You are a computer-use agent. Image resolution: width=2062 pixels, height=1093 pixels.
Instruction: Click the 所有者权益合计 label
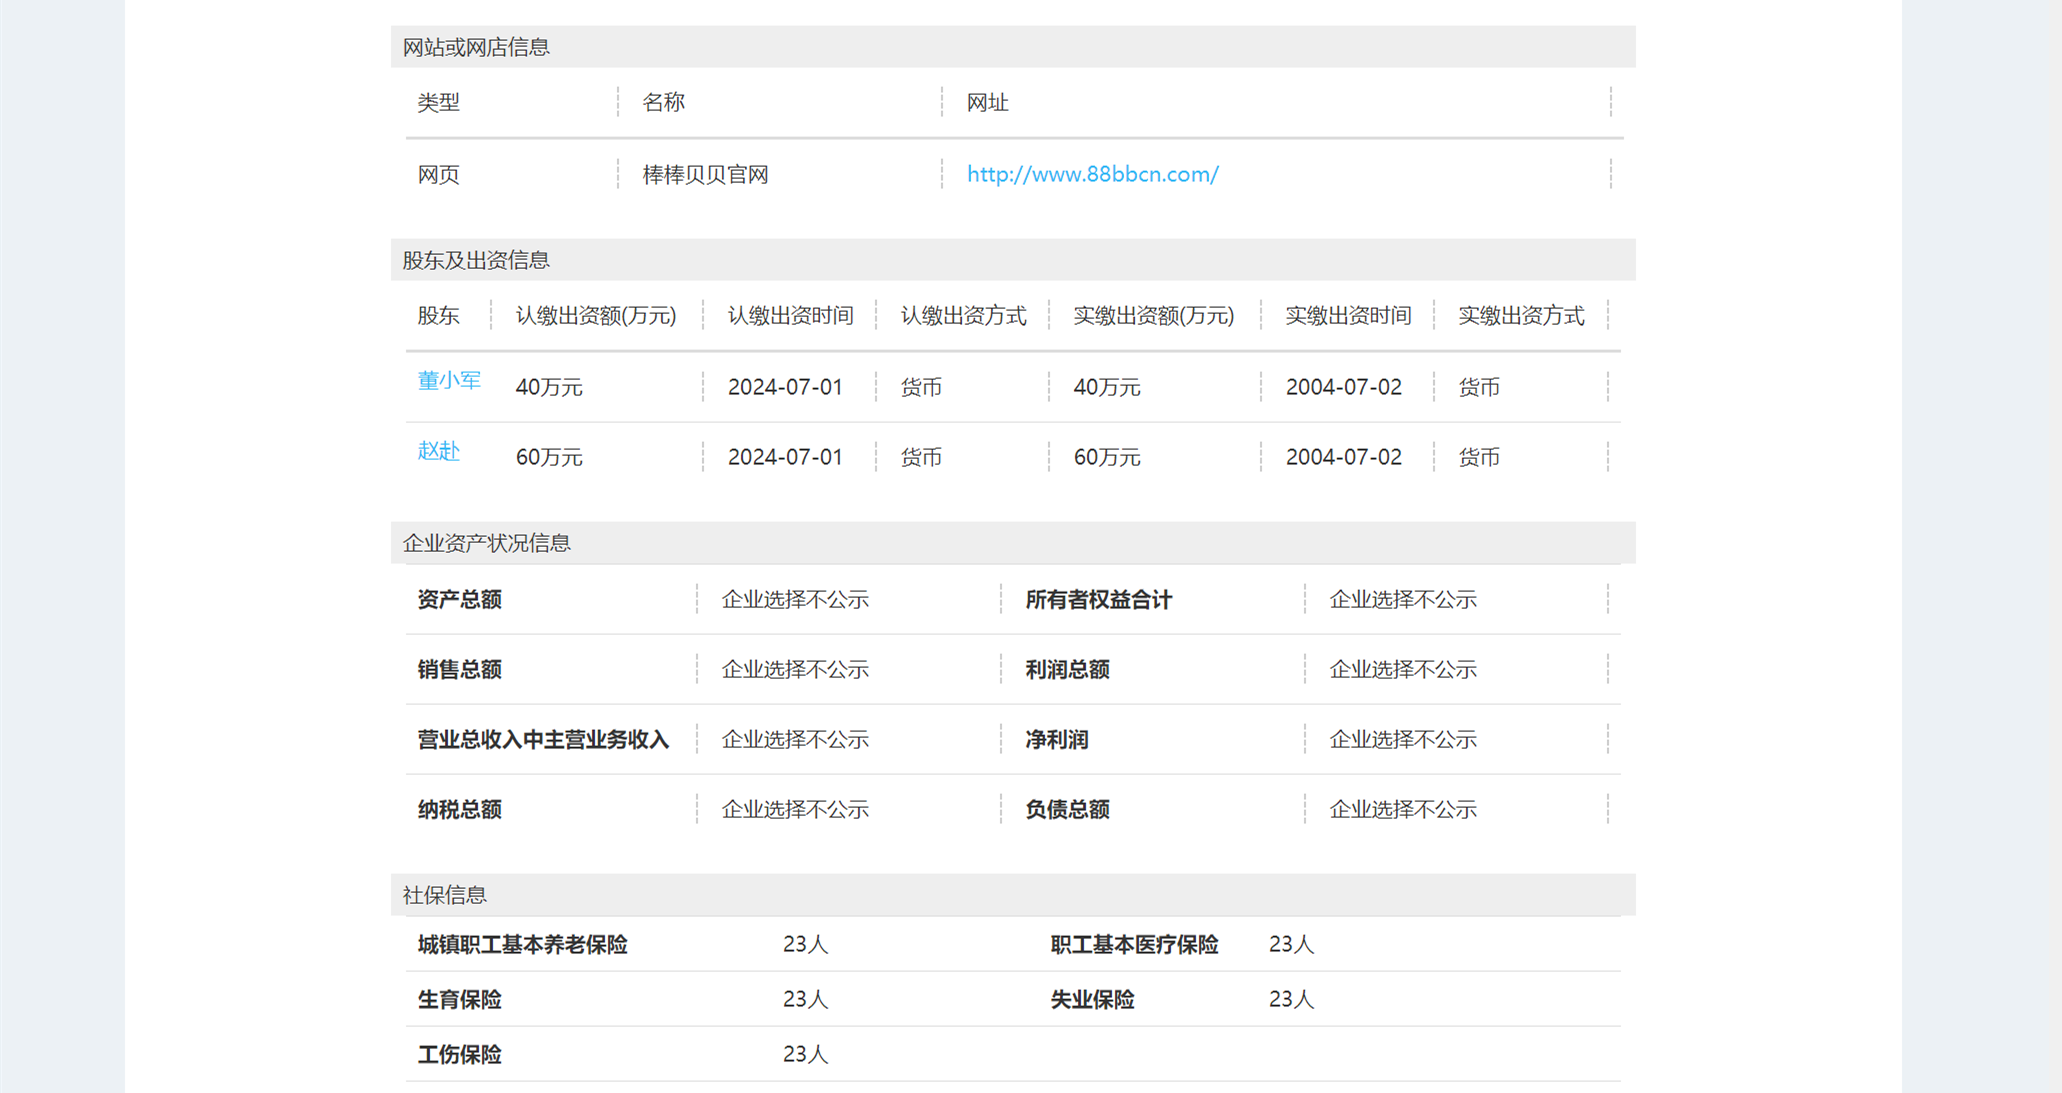(1098, 600)
